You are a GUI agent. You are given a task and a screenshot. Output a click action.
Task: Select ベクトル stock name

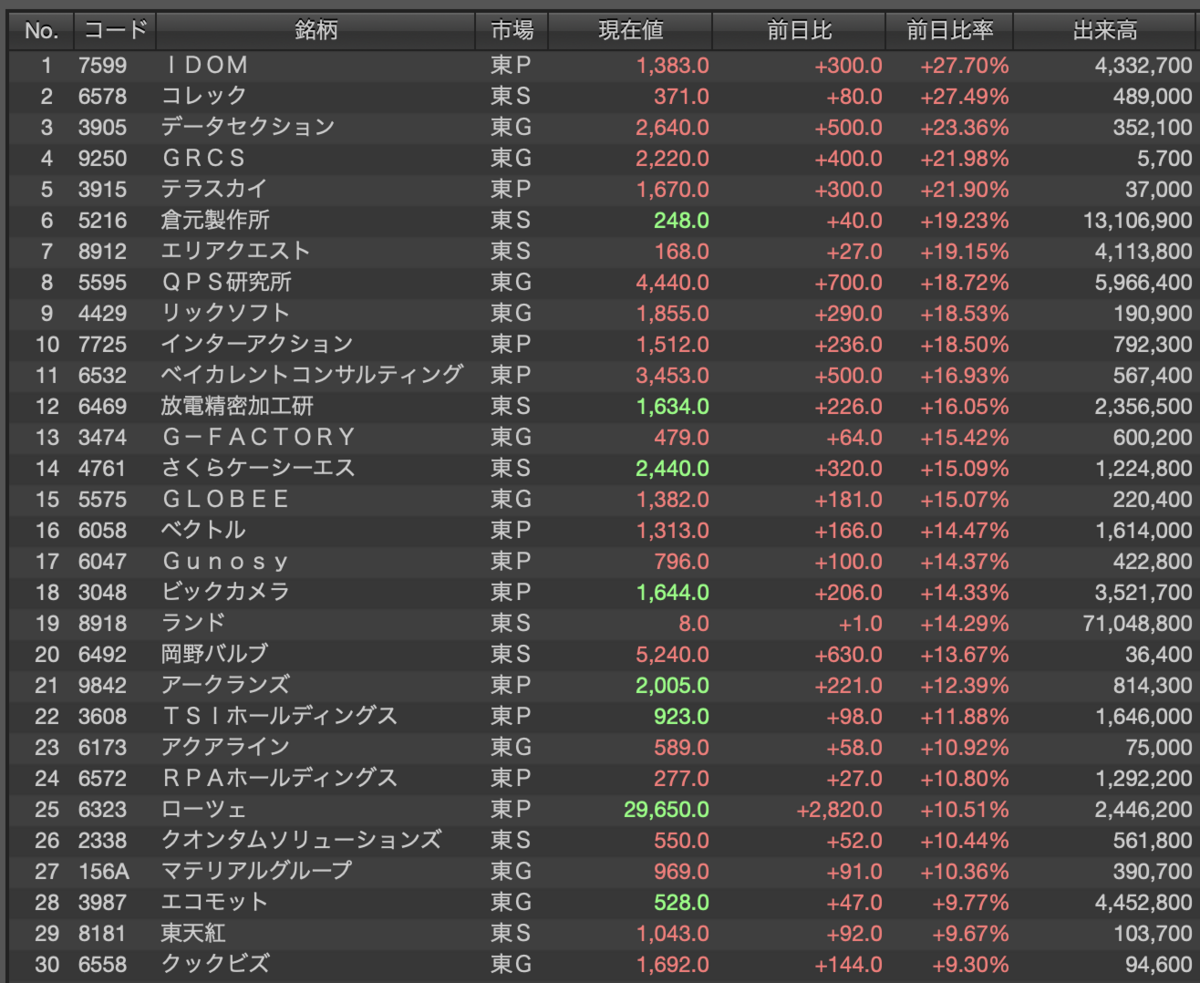tap(203, 530)
